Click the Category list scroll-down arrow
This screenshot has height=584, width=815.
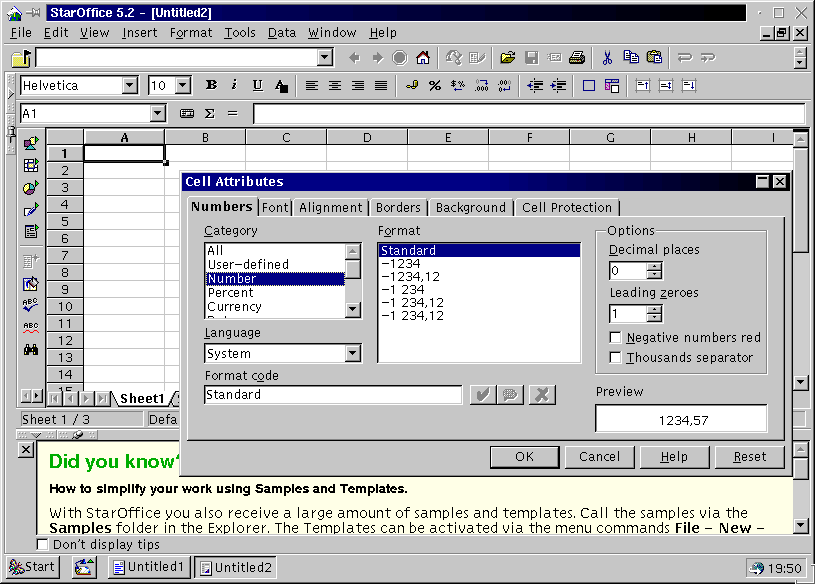(353, 310)
